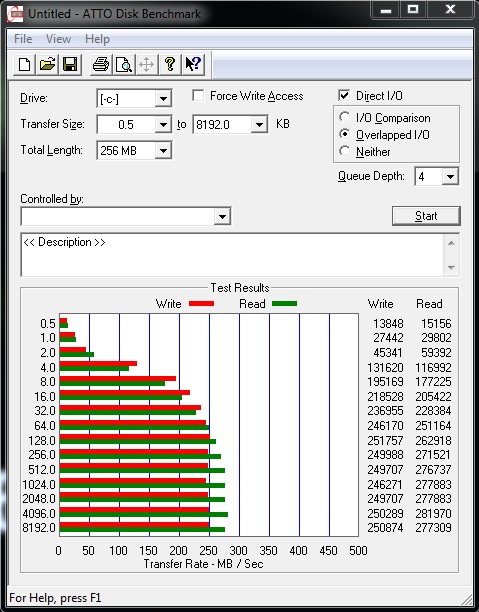Click the 8192.0 row write value 250874

[x=385, y=528]
